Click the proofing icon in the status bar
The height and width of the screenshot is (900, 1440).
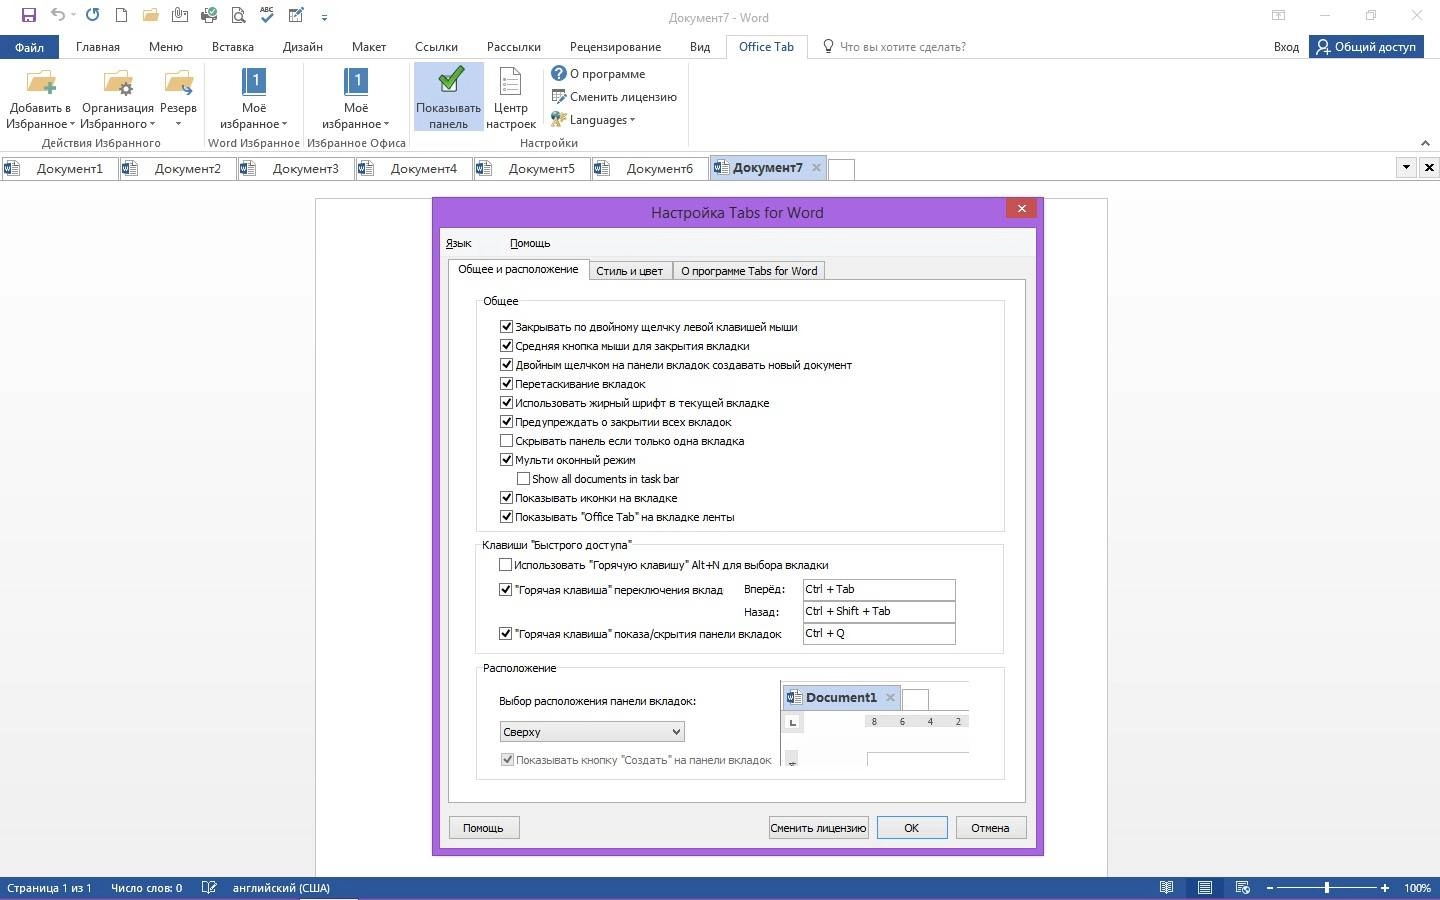coord(209,888)
